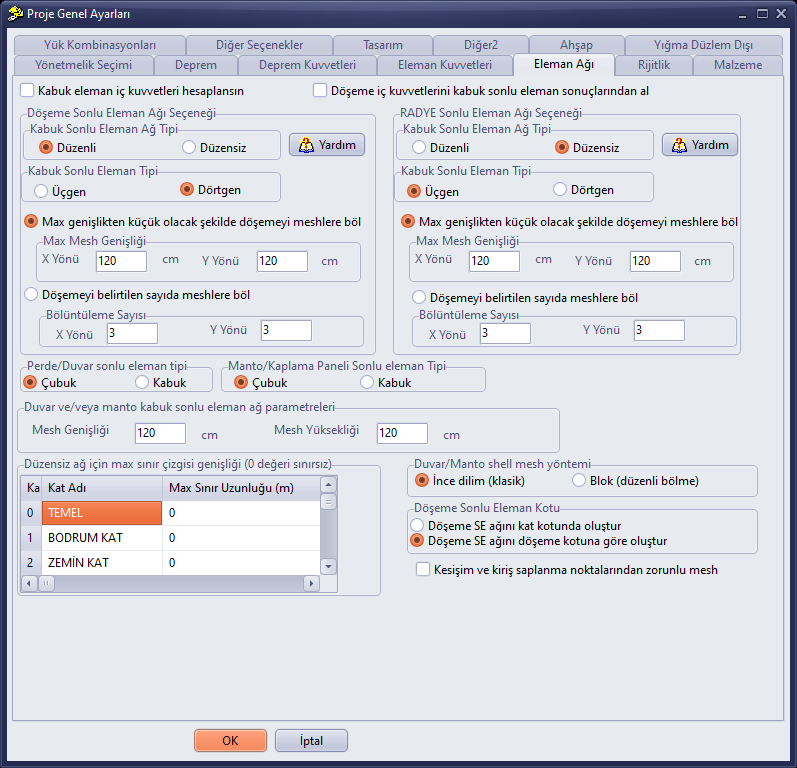Screen dimensions: 797x768
Task: Click Max Sınır Uzunluğu column header
Action: point(241,488)
